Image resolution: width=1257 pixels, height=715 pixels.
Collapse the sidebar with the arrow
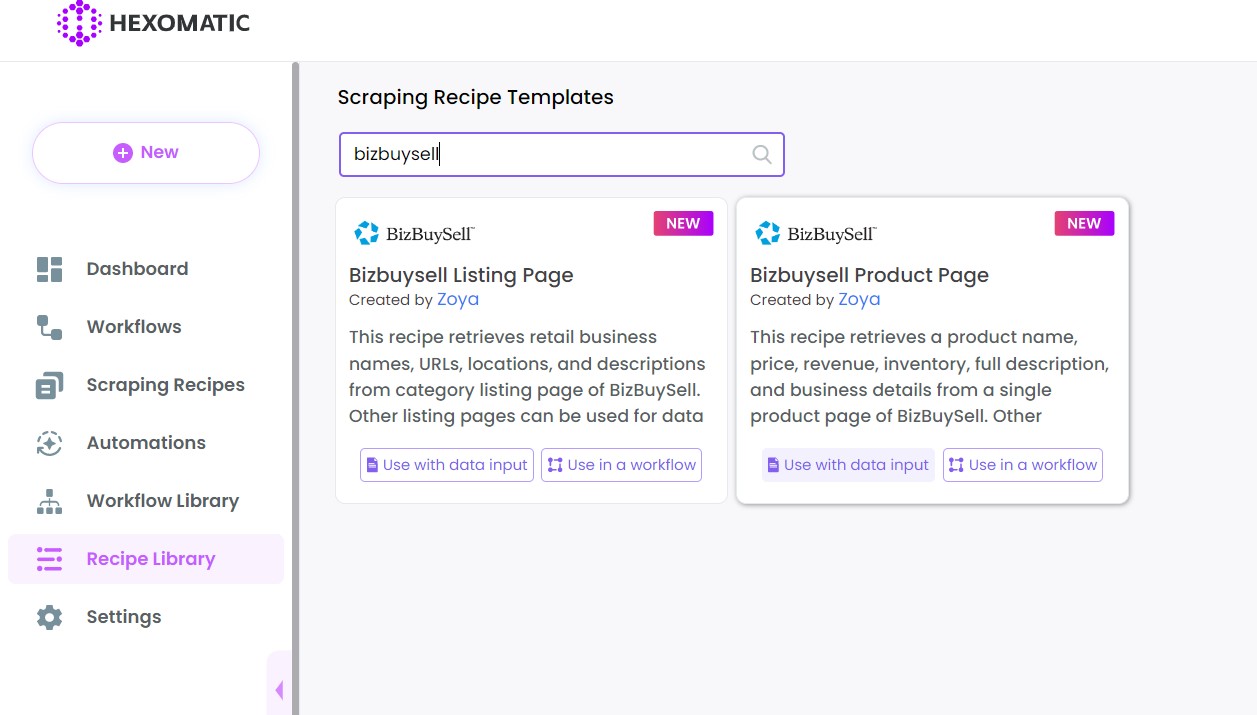(x=279, y=689)
